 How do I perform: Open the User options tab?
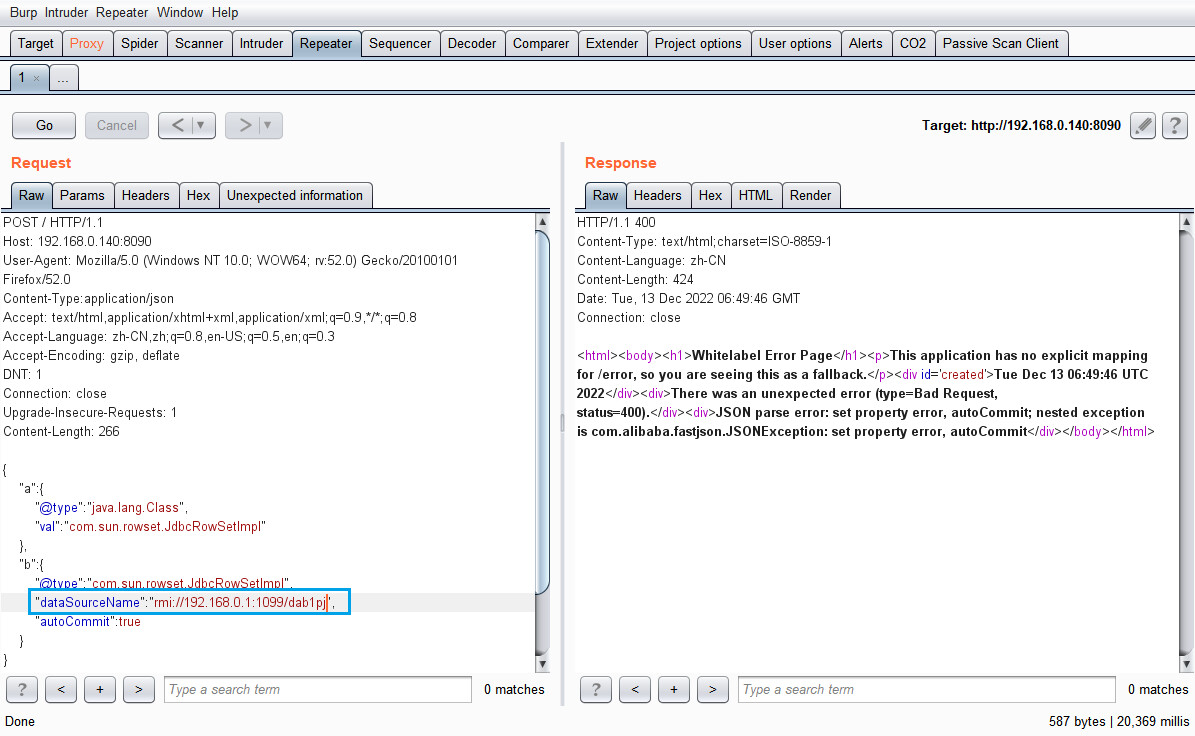(x=795, y=43)
